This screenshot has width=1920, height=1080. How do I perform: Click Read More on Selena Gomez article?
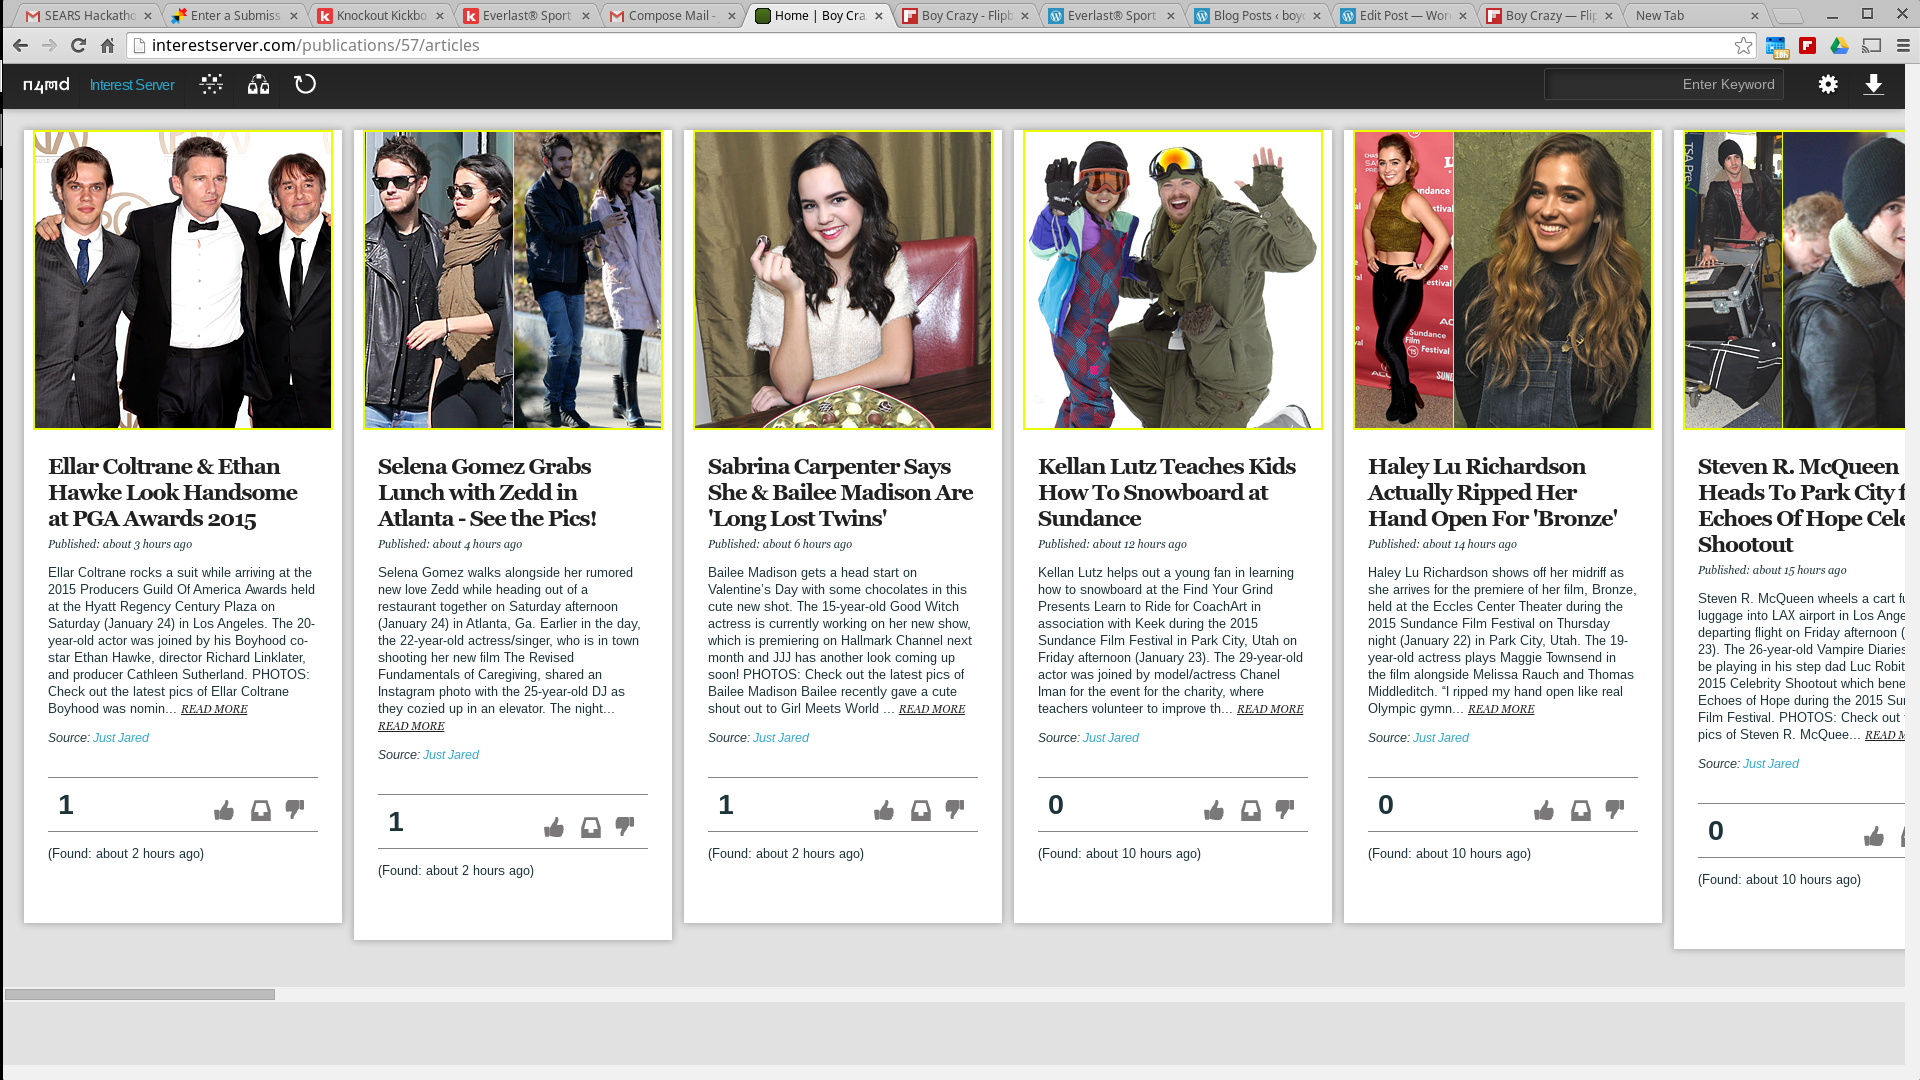tap(411, 726)
